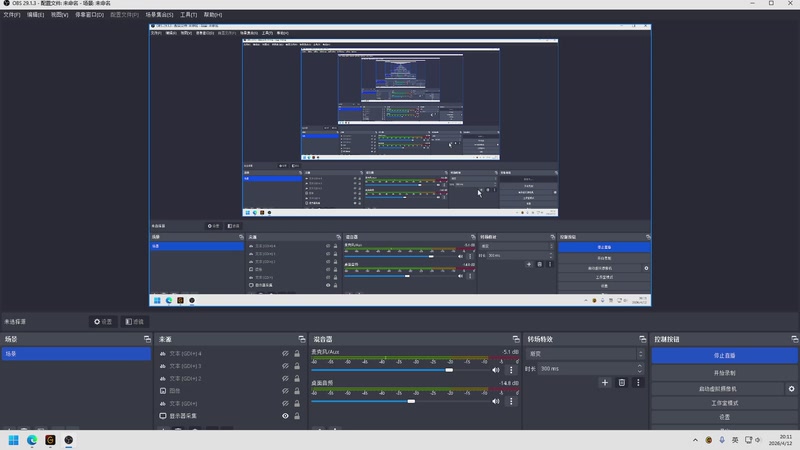Toggle lock on display capture (显示器采集) source
The height and width of the screenshot is (450, 800).
(x=297, y=416)
